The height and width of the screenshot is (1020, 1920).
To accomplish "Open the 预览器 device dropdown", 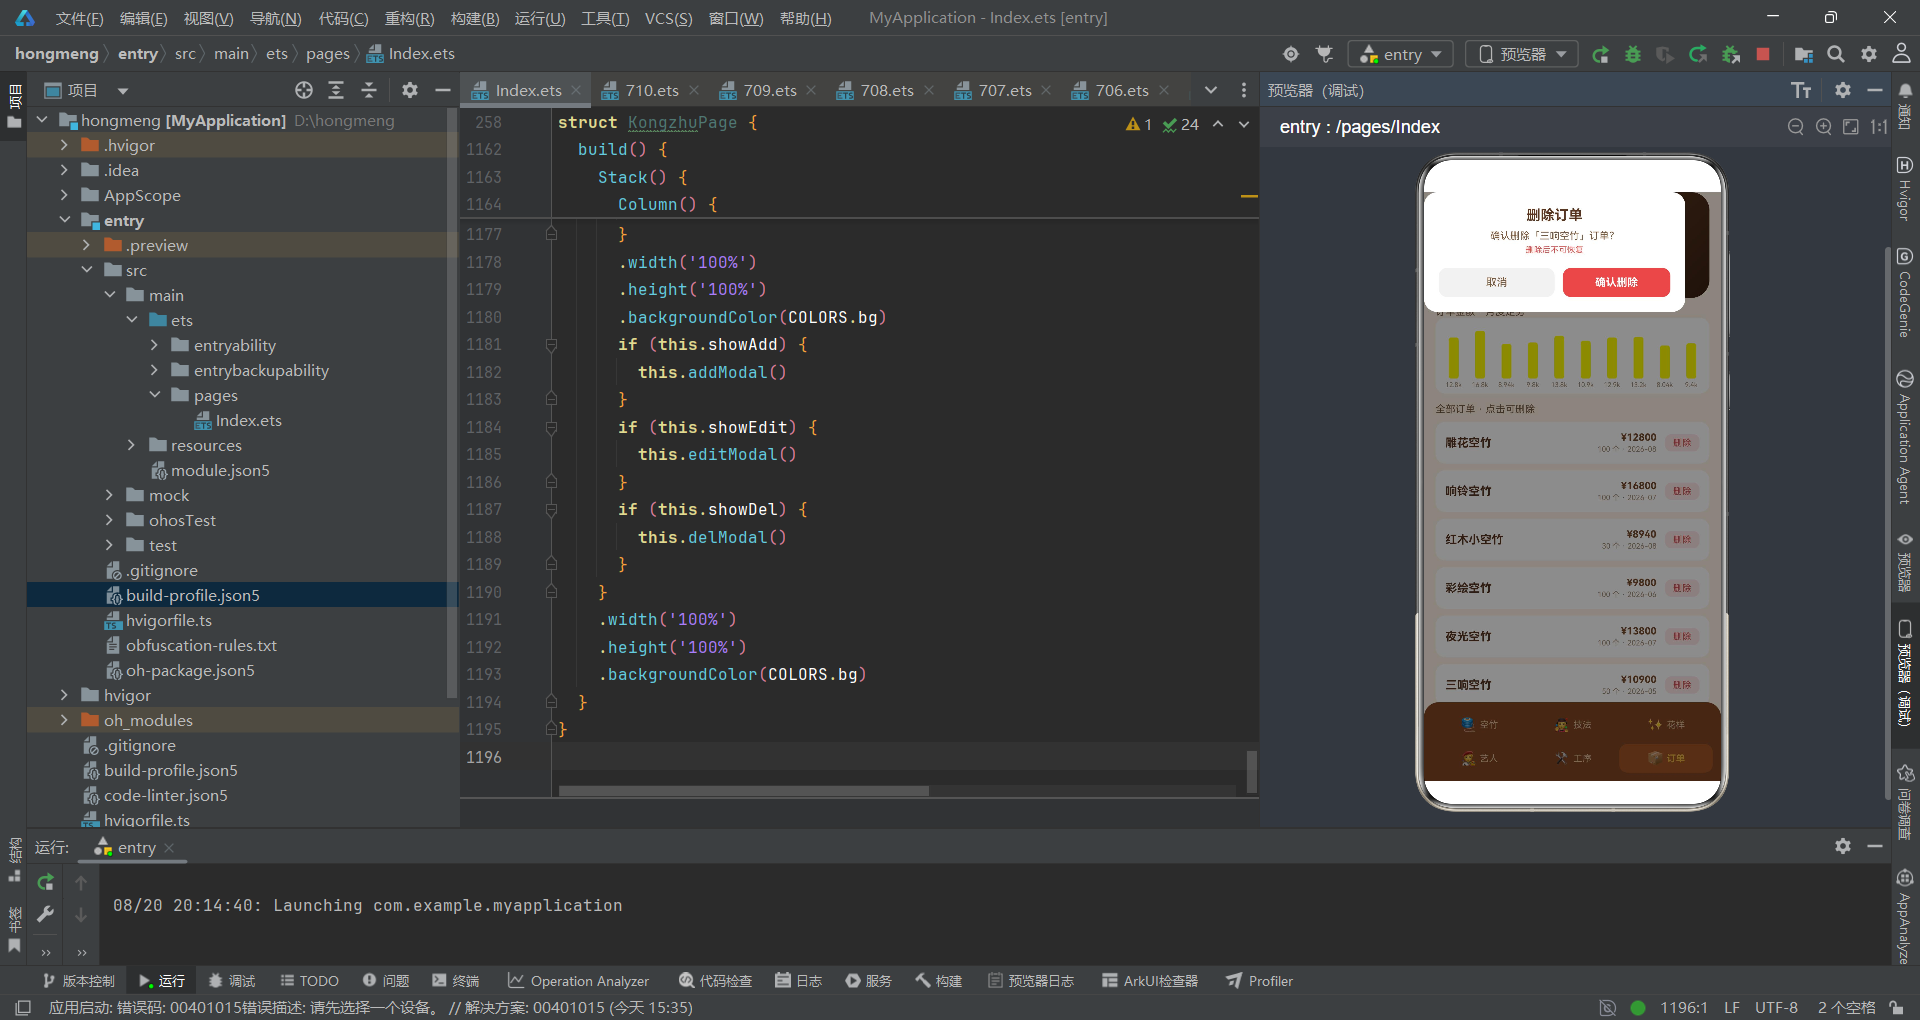I will [x=1522, y=54].
